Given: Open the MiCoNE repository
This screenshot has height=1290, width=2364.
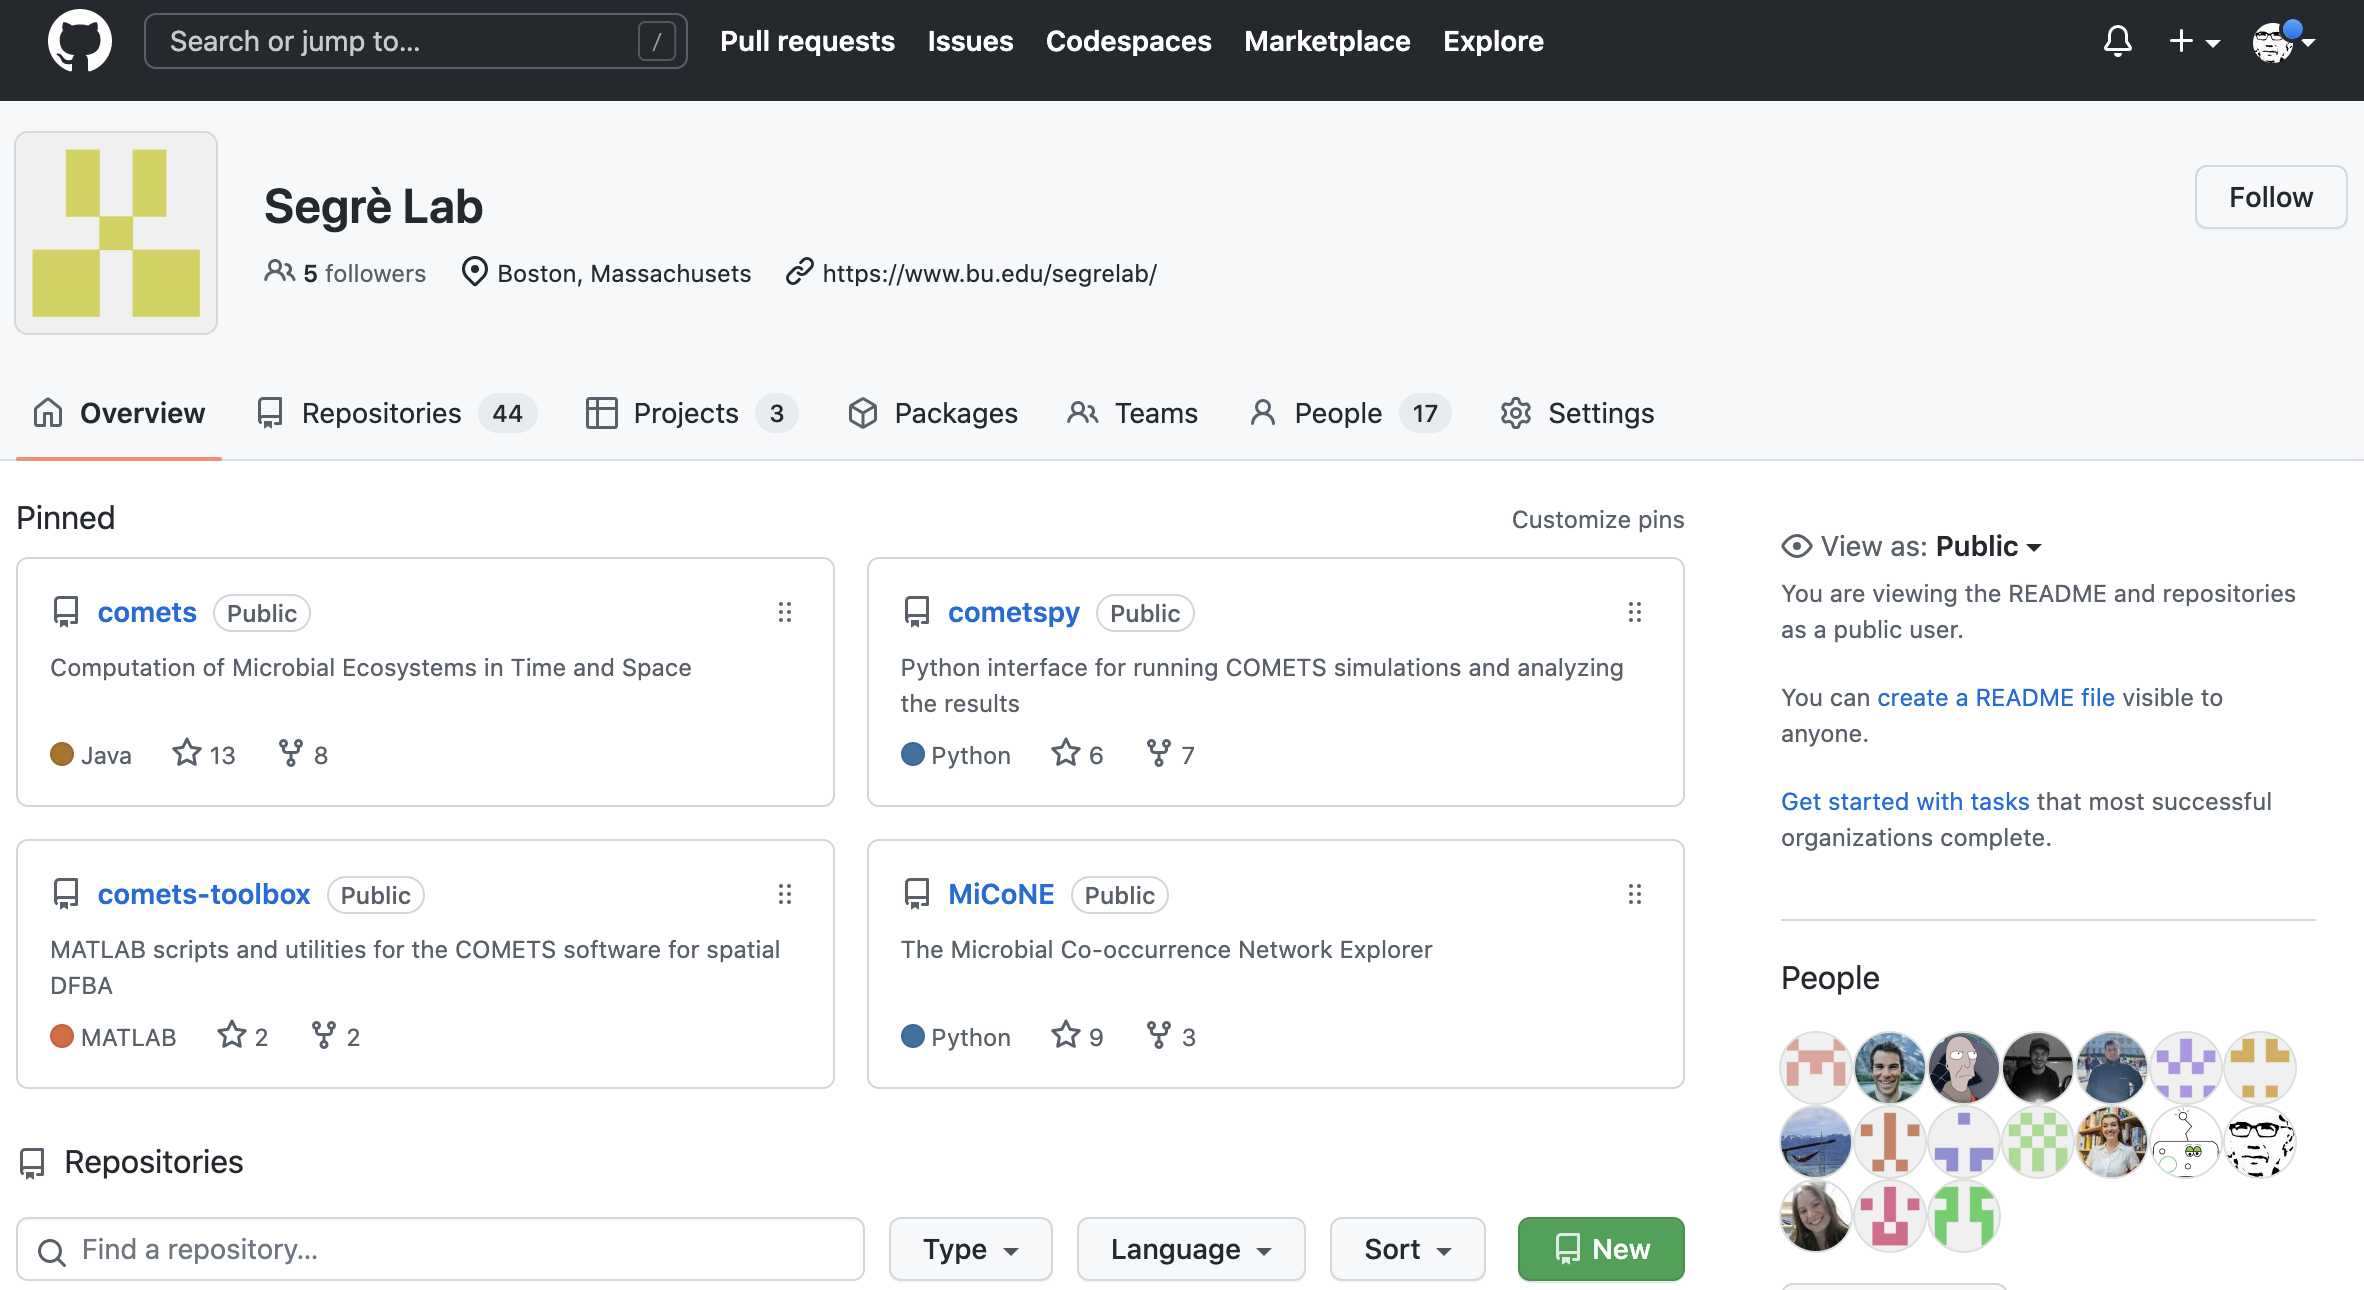Looking at the screenshot, I should click(x=1001, y=894).
